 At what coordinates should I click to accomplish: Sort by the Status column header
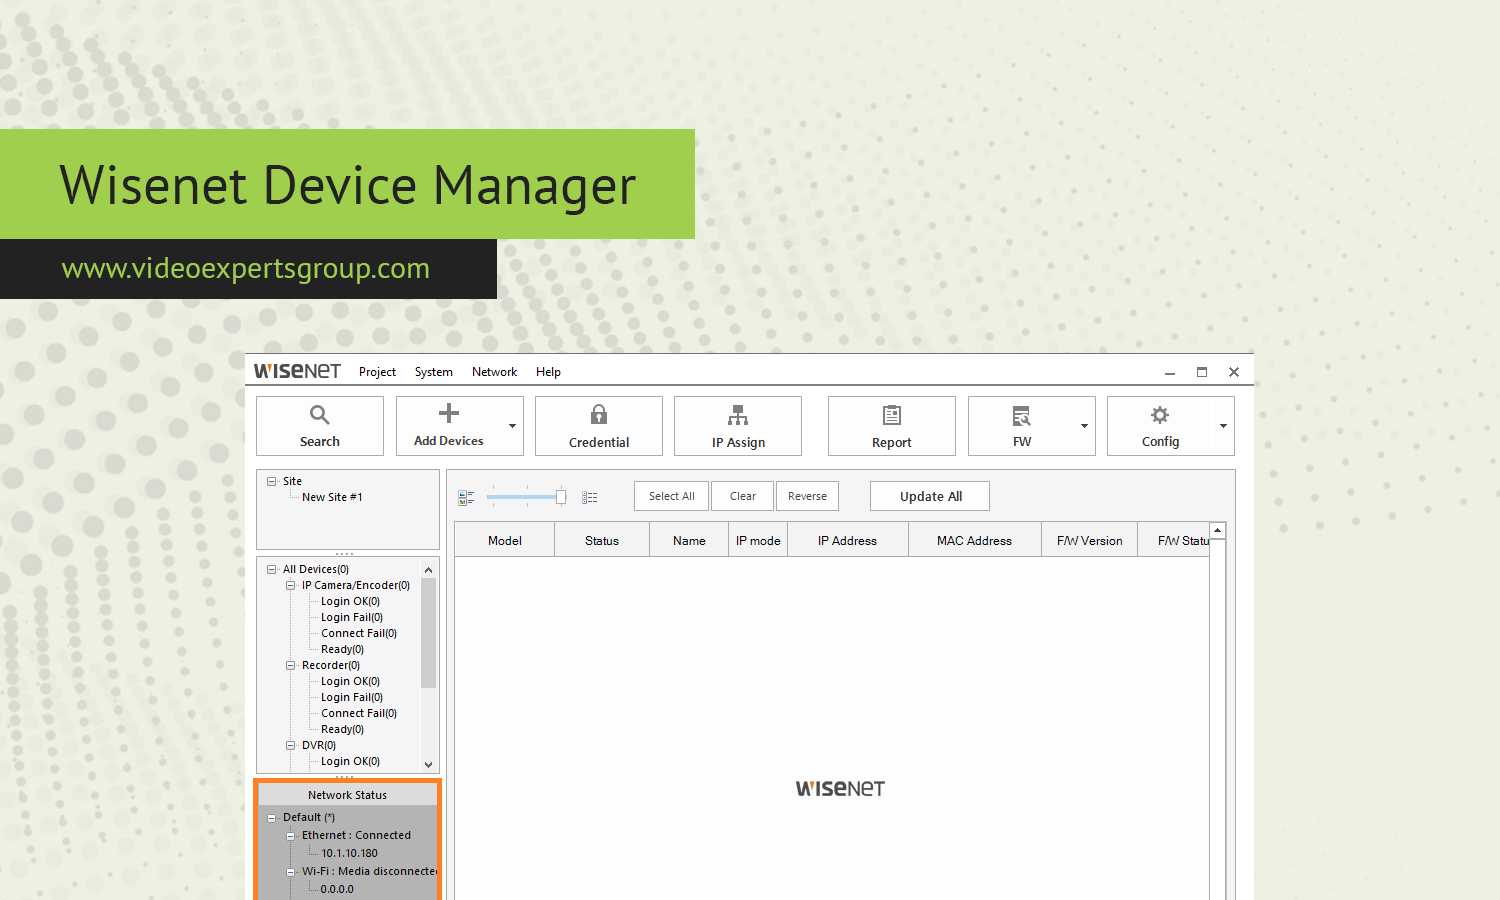602,540
